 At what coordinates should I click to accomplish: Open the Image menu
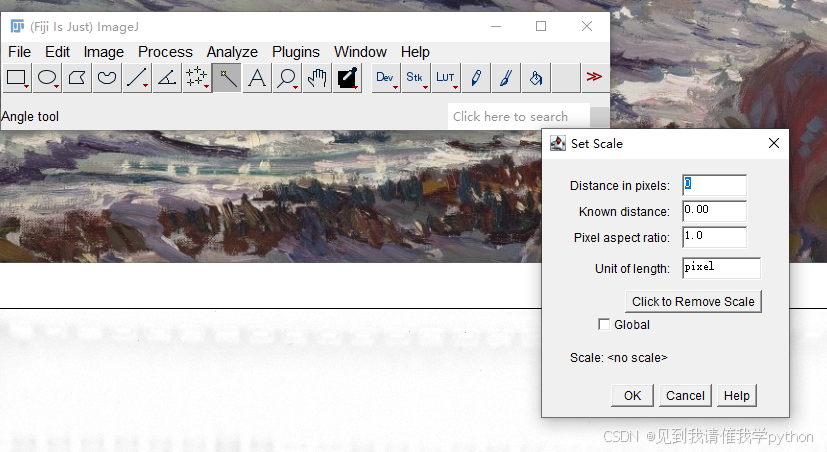pyautogui.click(x=103, y=52)
